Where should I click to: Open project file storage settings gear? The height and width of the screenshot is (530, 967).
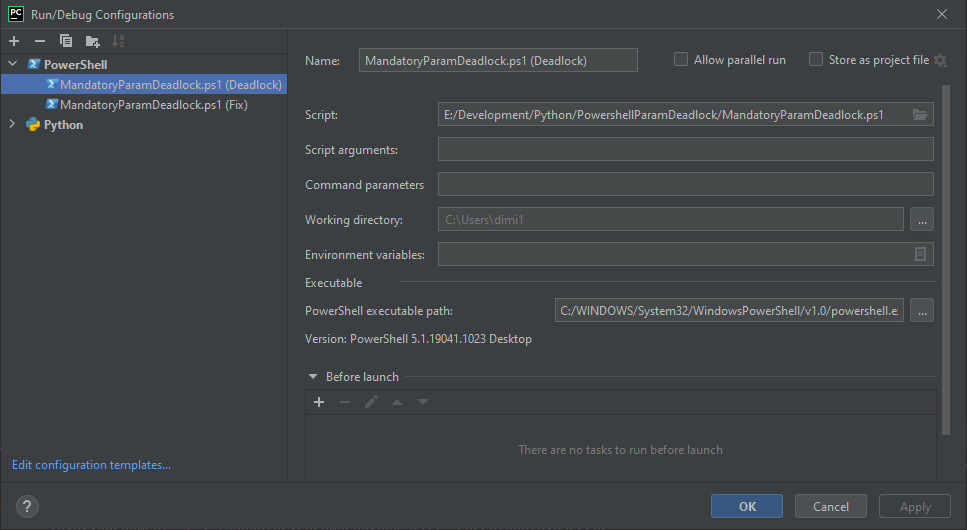(940, 60)
